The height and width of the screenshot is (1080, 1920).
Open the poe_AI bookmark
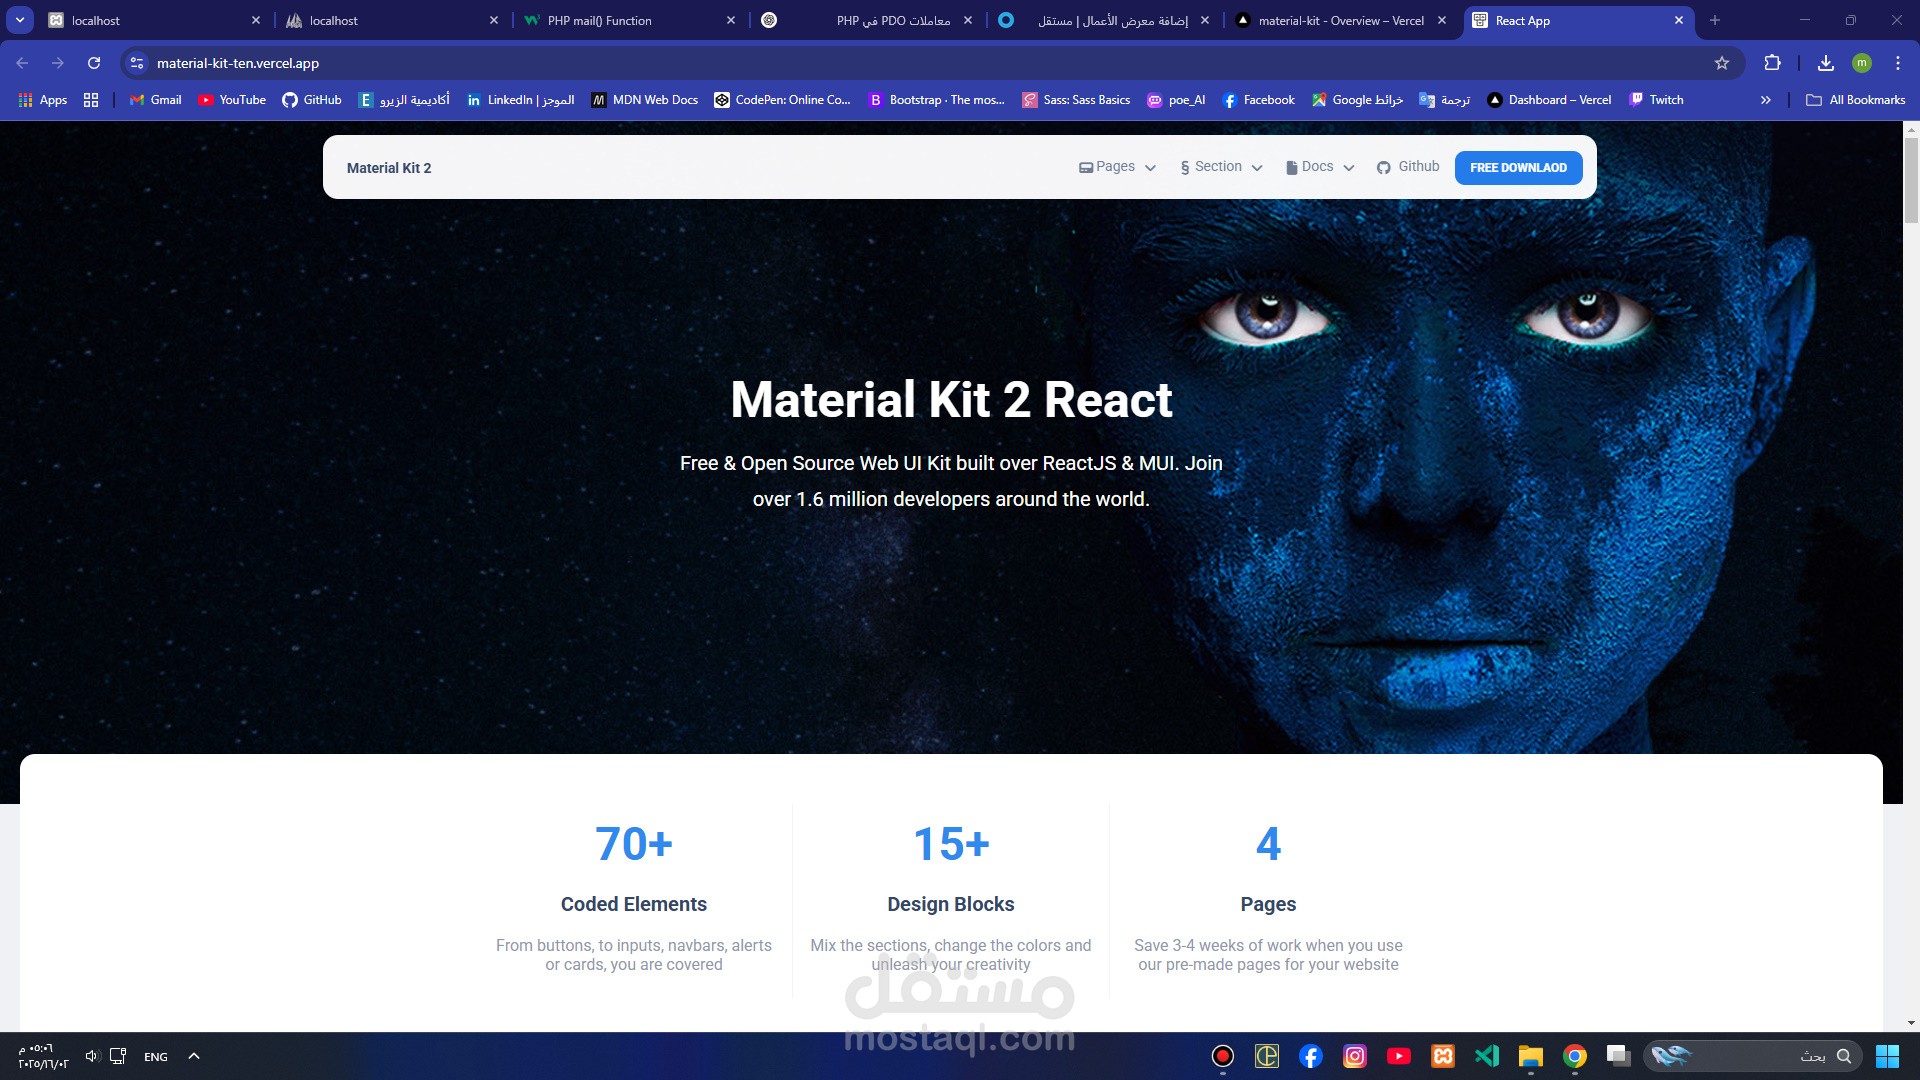coord(1176,100)
